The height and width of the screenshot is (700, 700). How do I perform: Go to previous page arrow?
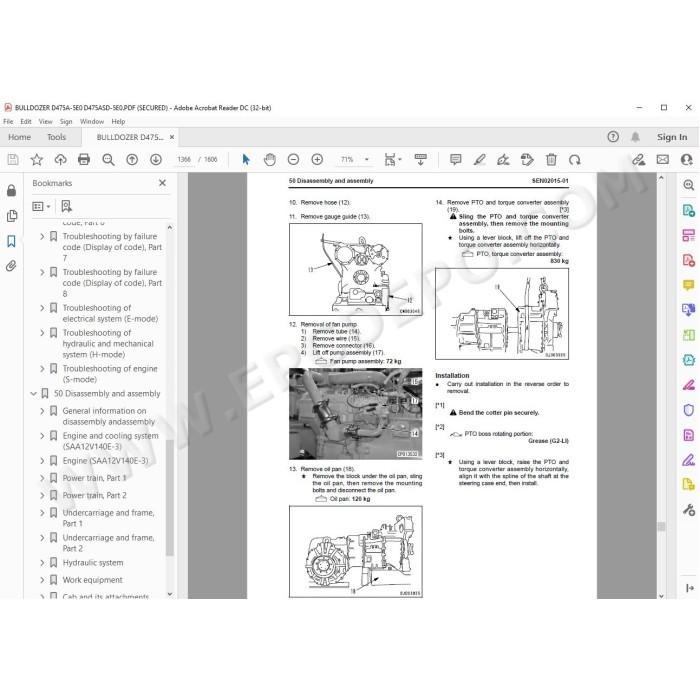pyautogui.click(x=132, y=159)
